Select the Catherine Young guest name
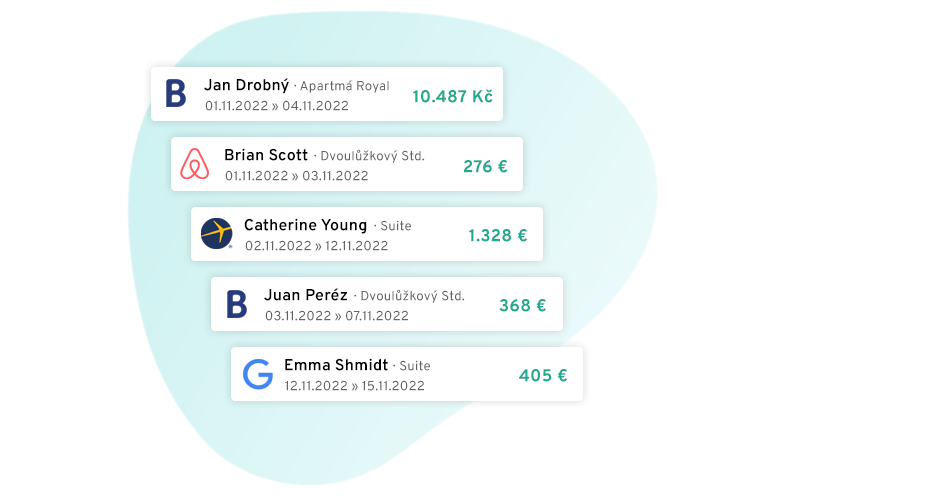Viewport: 950px width, 500px height. point(305,225)
